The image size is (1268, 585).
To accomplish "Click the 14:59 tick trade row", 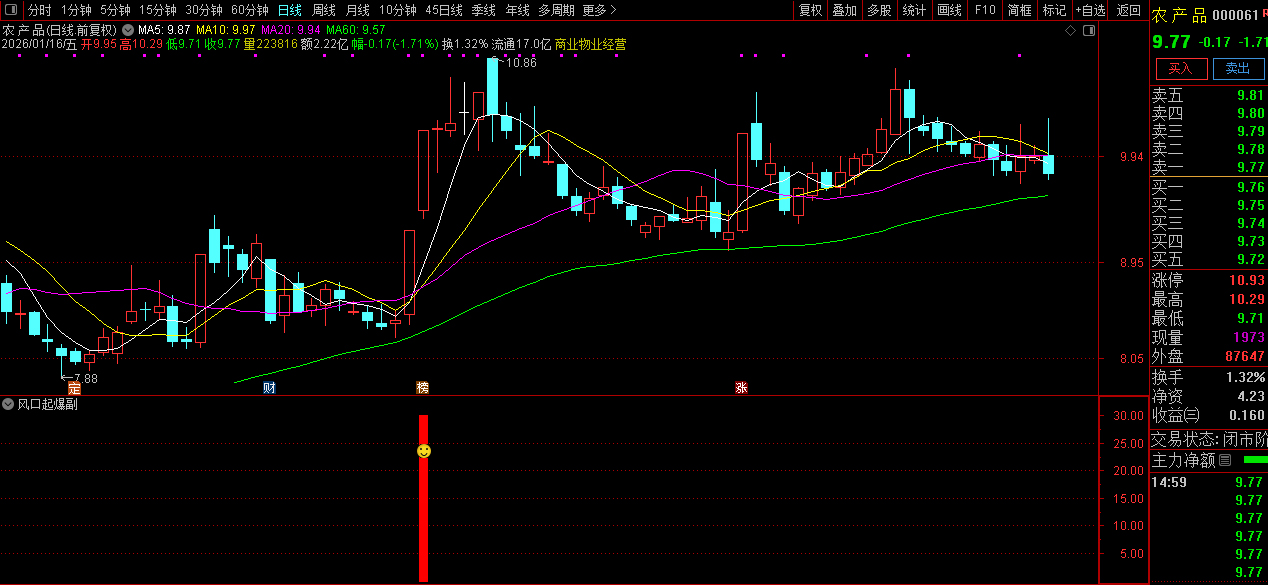I will (x=1209, y=482).
